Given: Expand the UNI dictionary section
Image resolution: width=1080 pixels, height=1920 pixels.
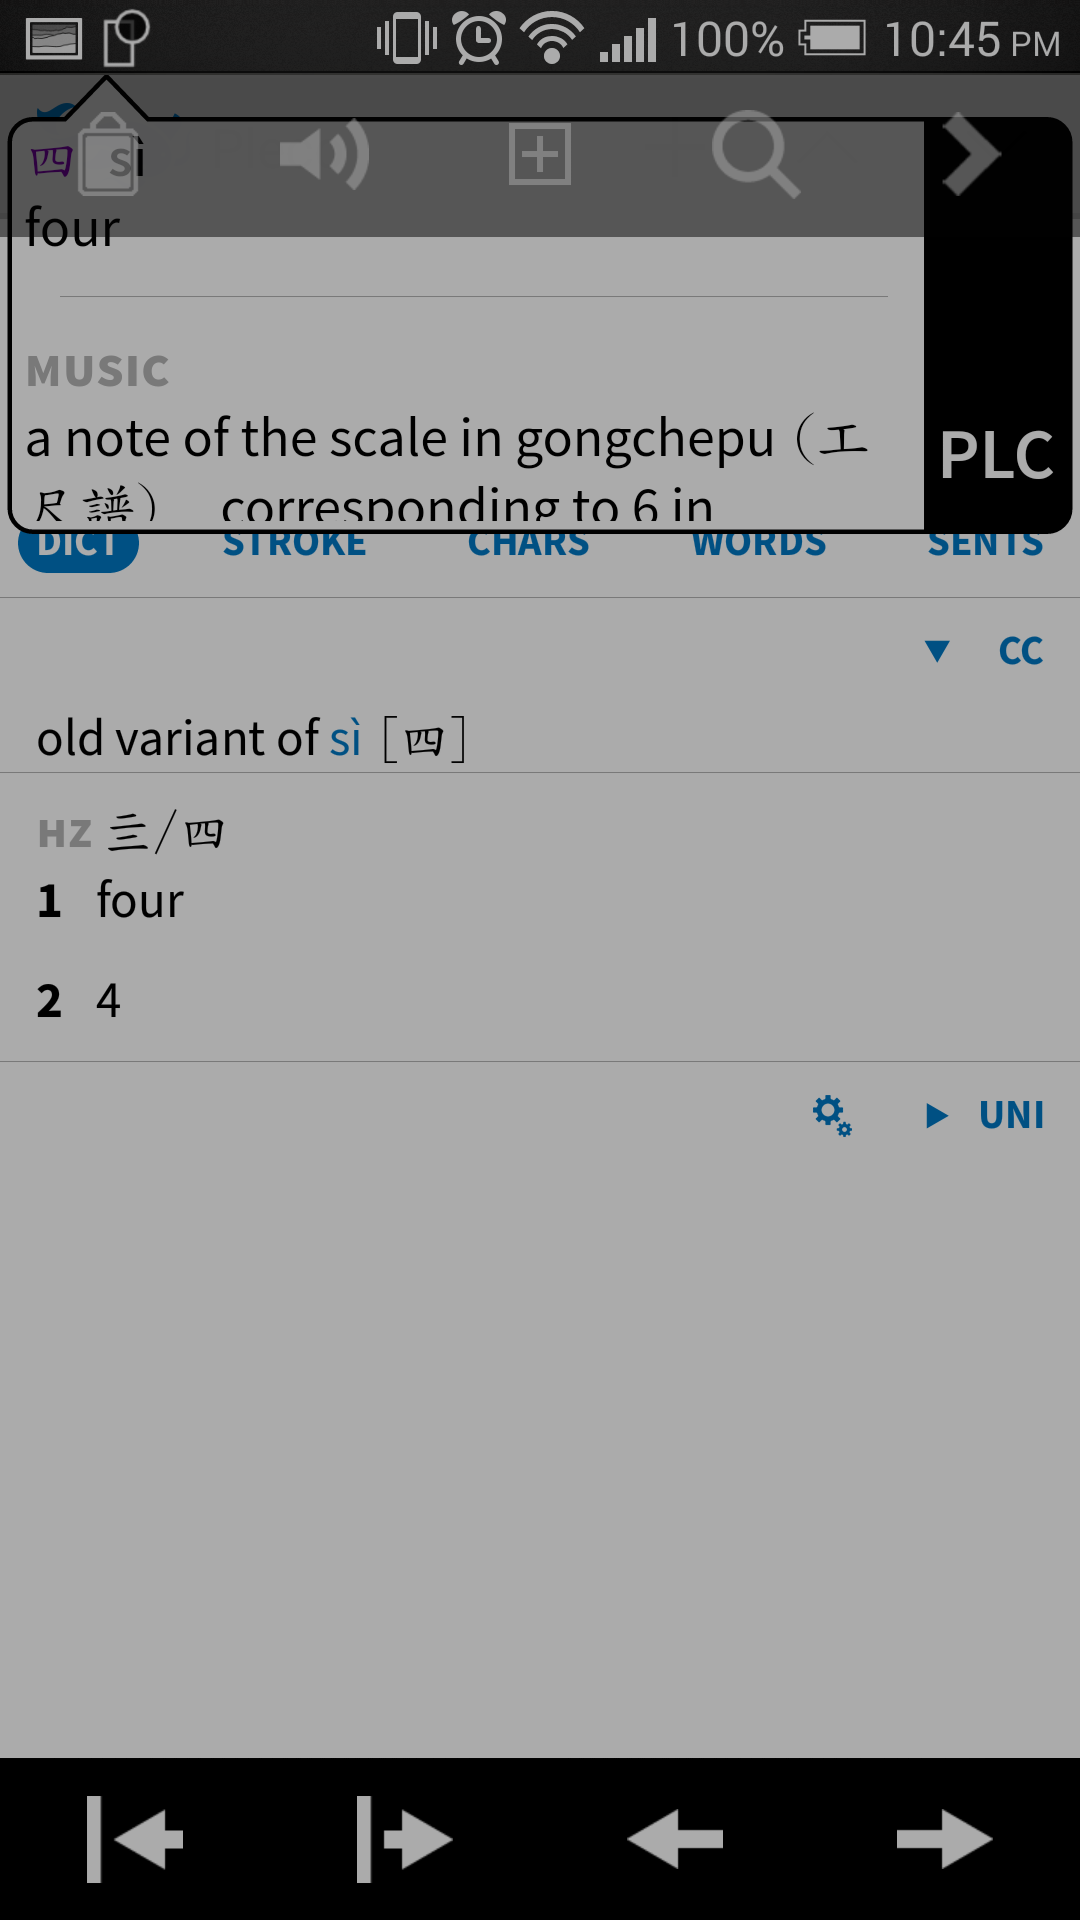Looking at the screenshot, I should point(937,1115).
